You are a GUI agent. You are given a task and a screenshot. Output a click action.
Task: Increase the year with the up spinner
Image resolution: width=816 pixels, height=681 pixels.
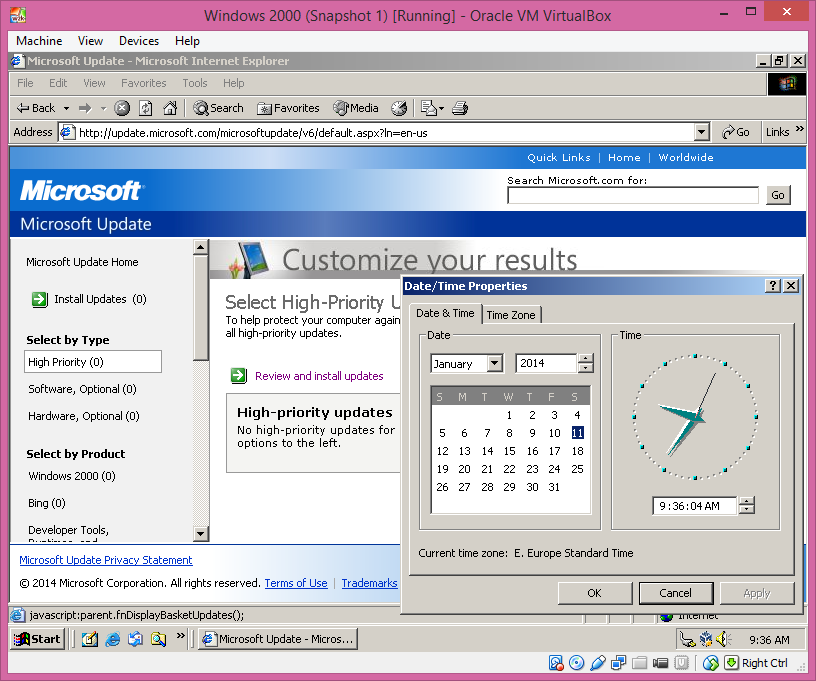tap(585, 358)
